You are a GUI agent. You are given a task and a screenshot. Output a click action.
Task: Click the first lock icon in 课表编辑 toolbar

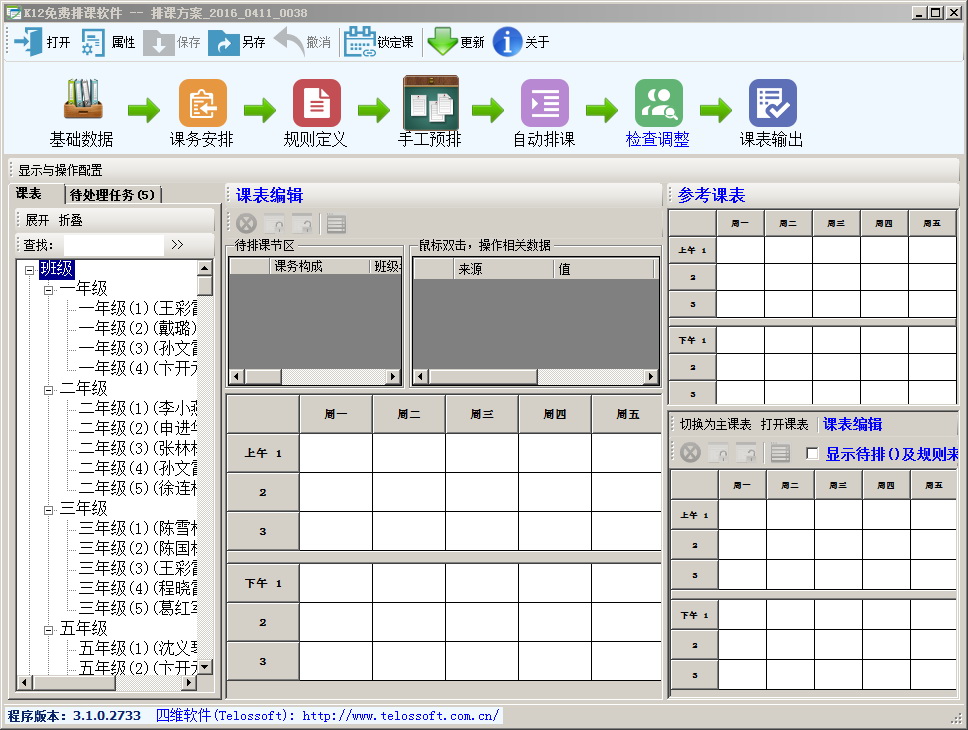[x=274, y=223]
